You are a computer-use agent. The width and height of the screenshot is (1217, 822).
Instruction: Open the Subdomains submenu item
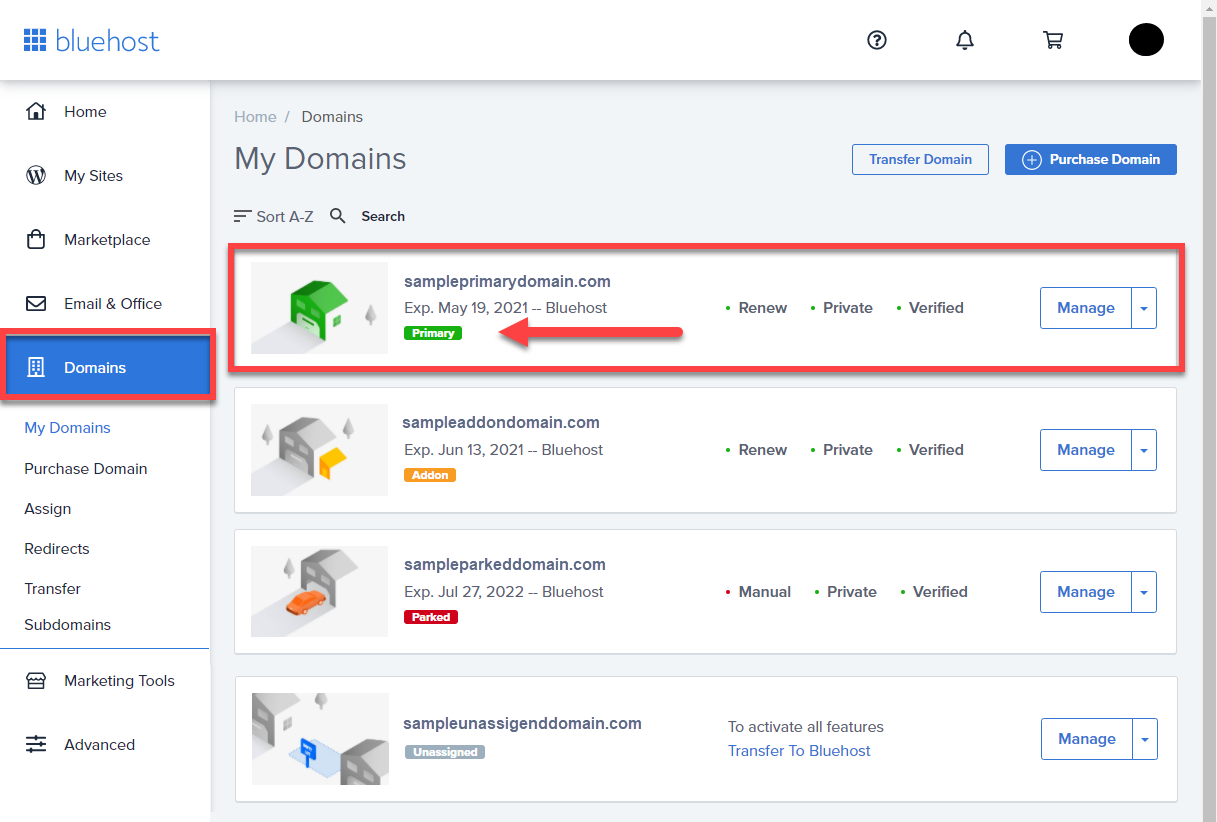click(x=68, y=625)
